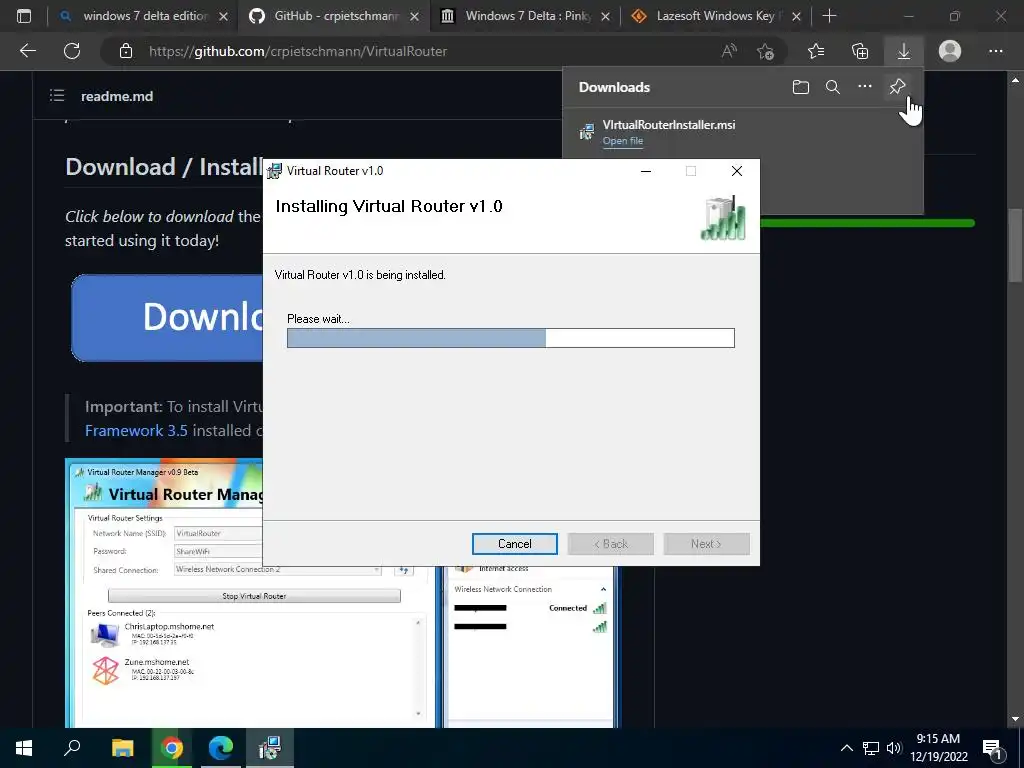Switch to Windows 7 Delta Pinky tab

tap(526, 16)
